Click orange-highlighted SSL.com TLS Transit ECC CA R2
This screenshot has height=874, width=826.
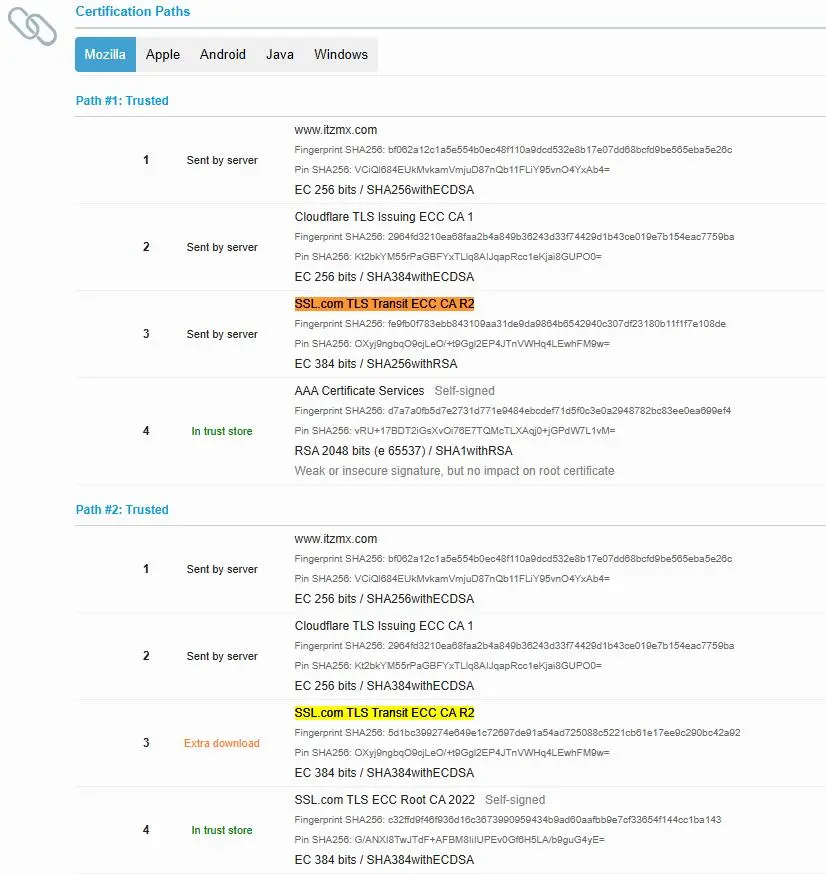(385, 304)
